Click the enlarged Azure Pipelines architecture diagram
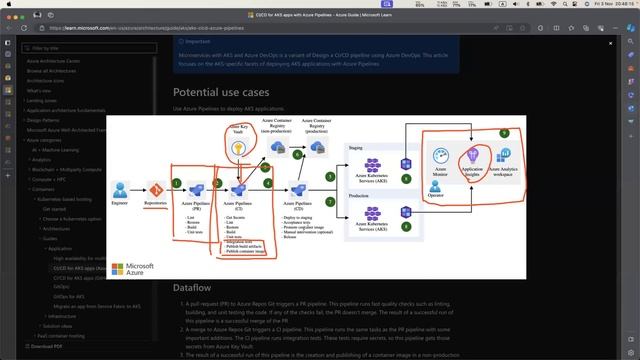This screenshot has height=360, width=640. pyautogui.click(x=316, y=197)
